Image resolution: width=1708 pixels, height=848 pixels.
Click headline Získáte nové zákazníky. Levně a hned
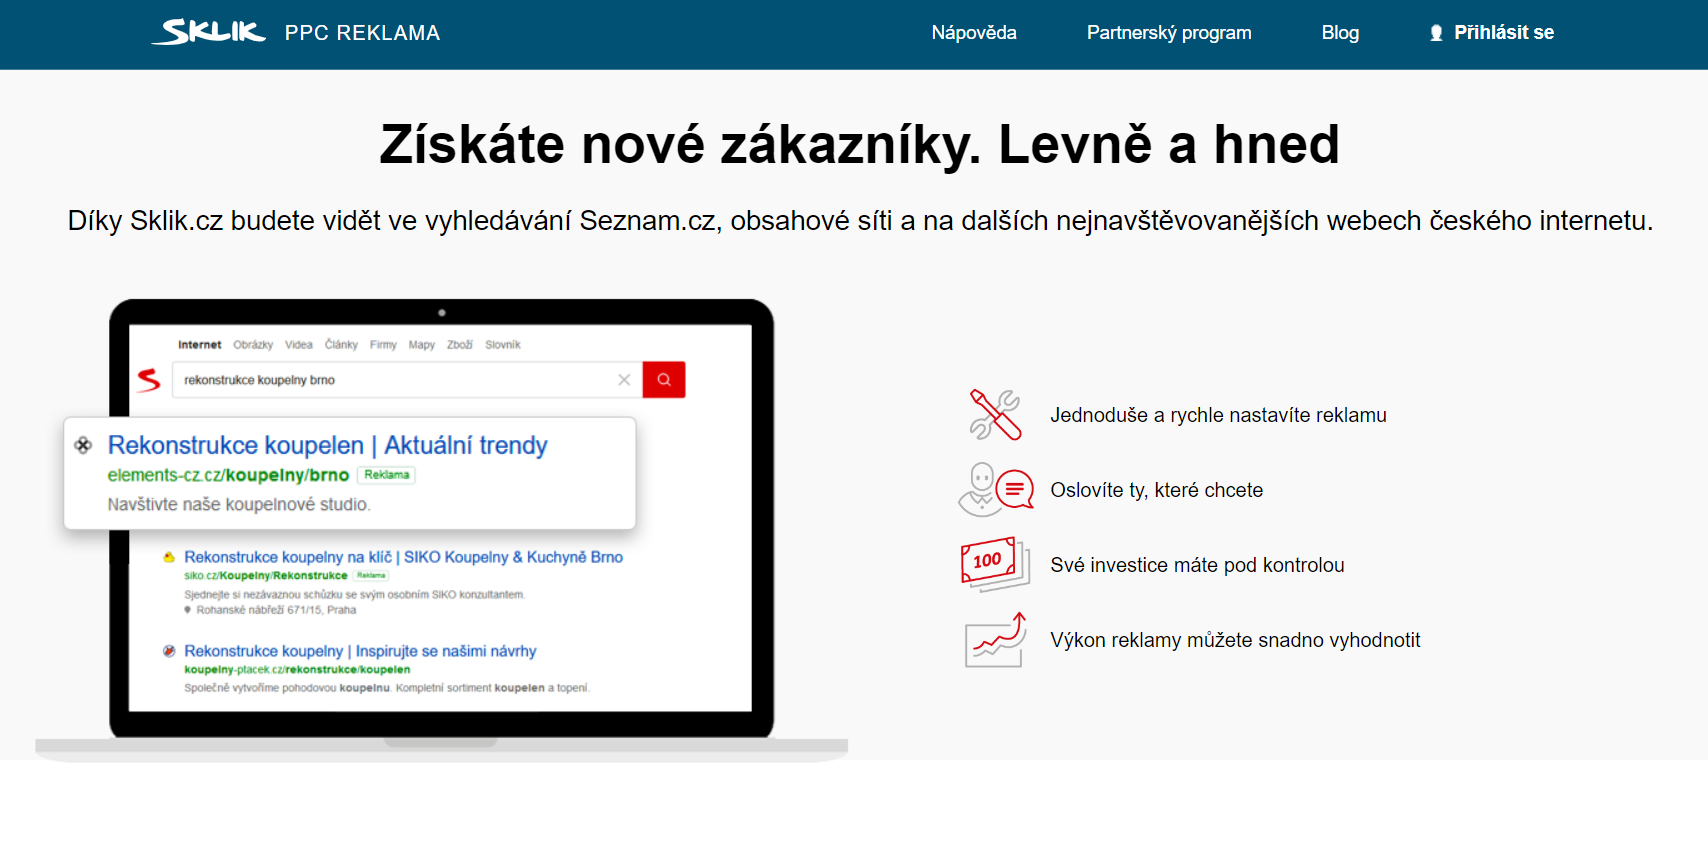click(x=859, y=145)
